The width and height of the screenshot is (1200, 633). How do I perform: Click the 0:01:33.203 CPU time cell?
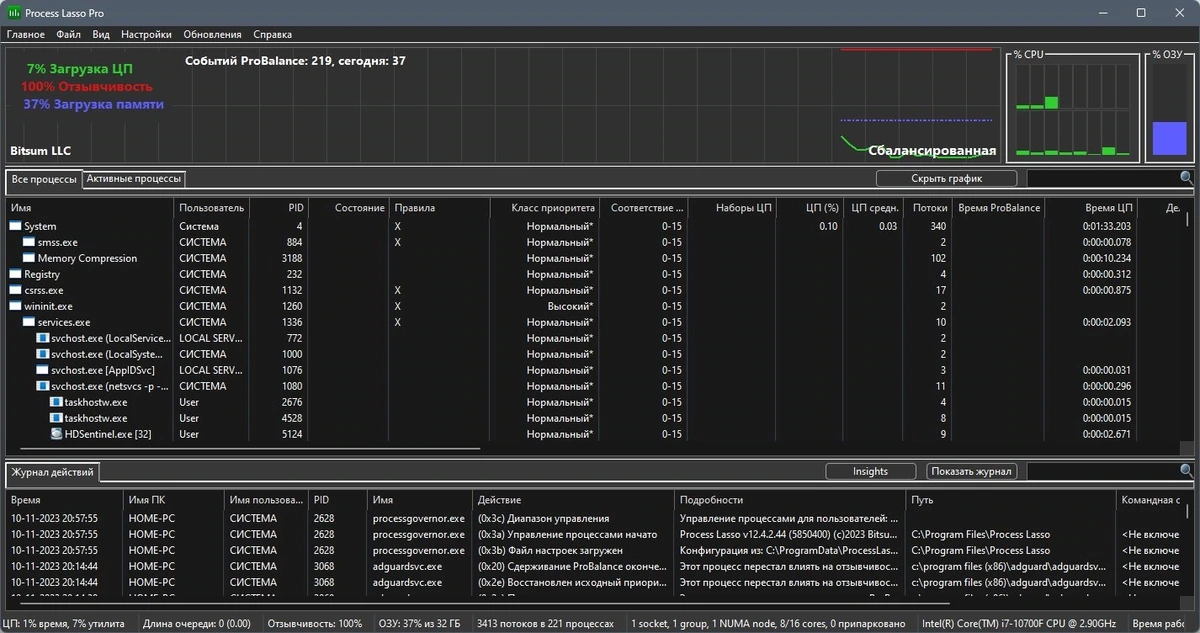pyautogui.click(x=1107, y=226)
